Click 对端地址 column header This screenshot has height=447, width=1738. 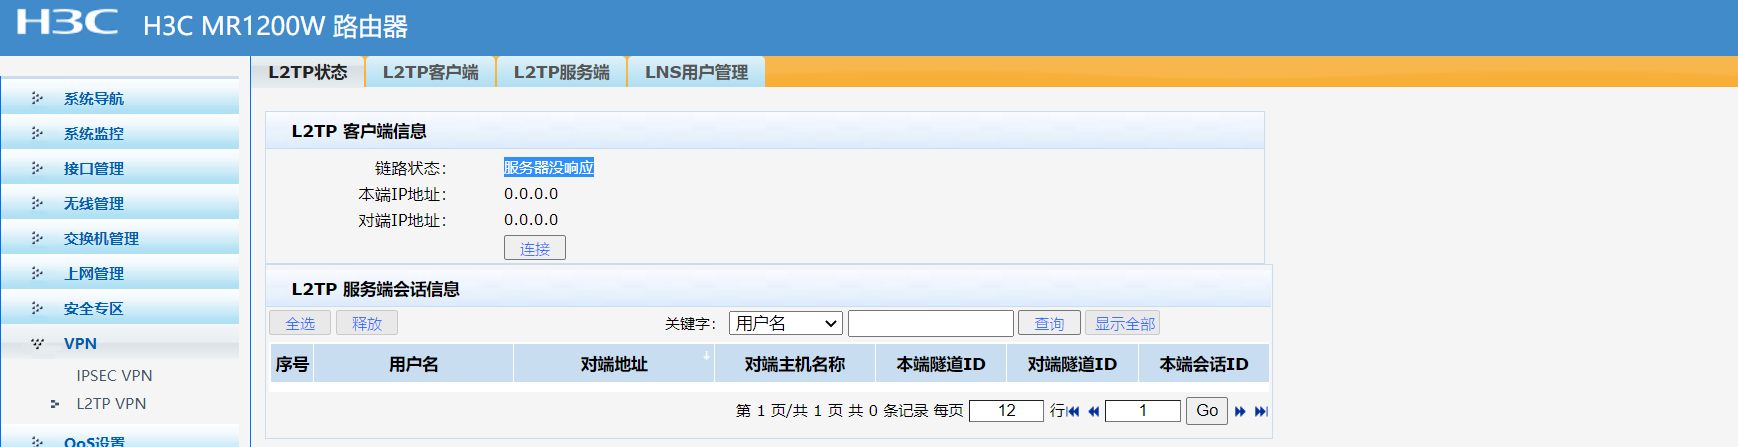click(614, 364)
